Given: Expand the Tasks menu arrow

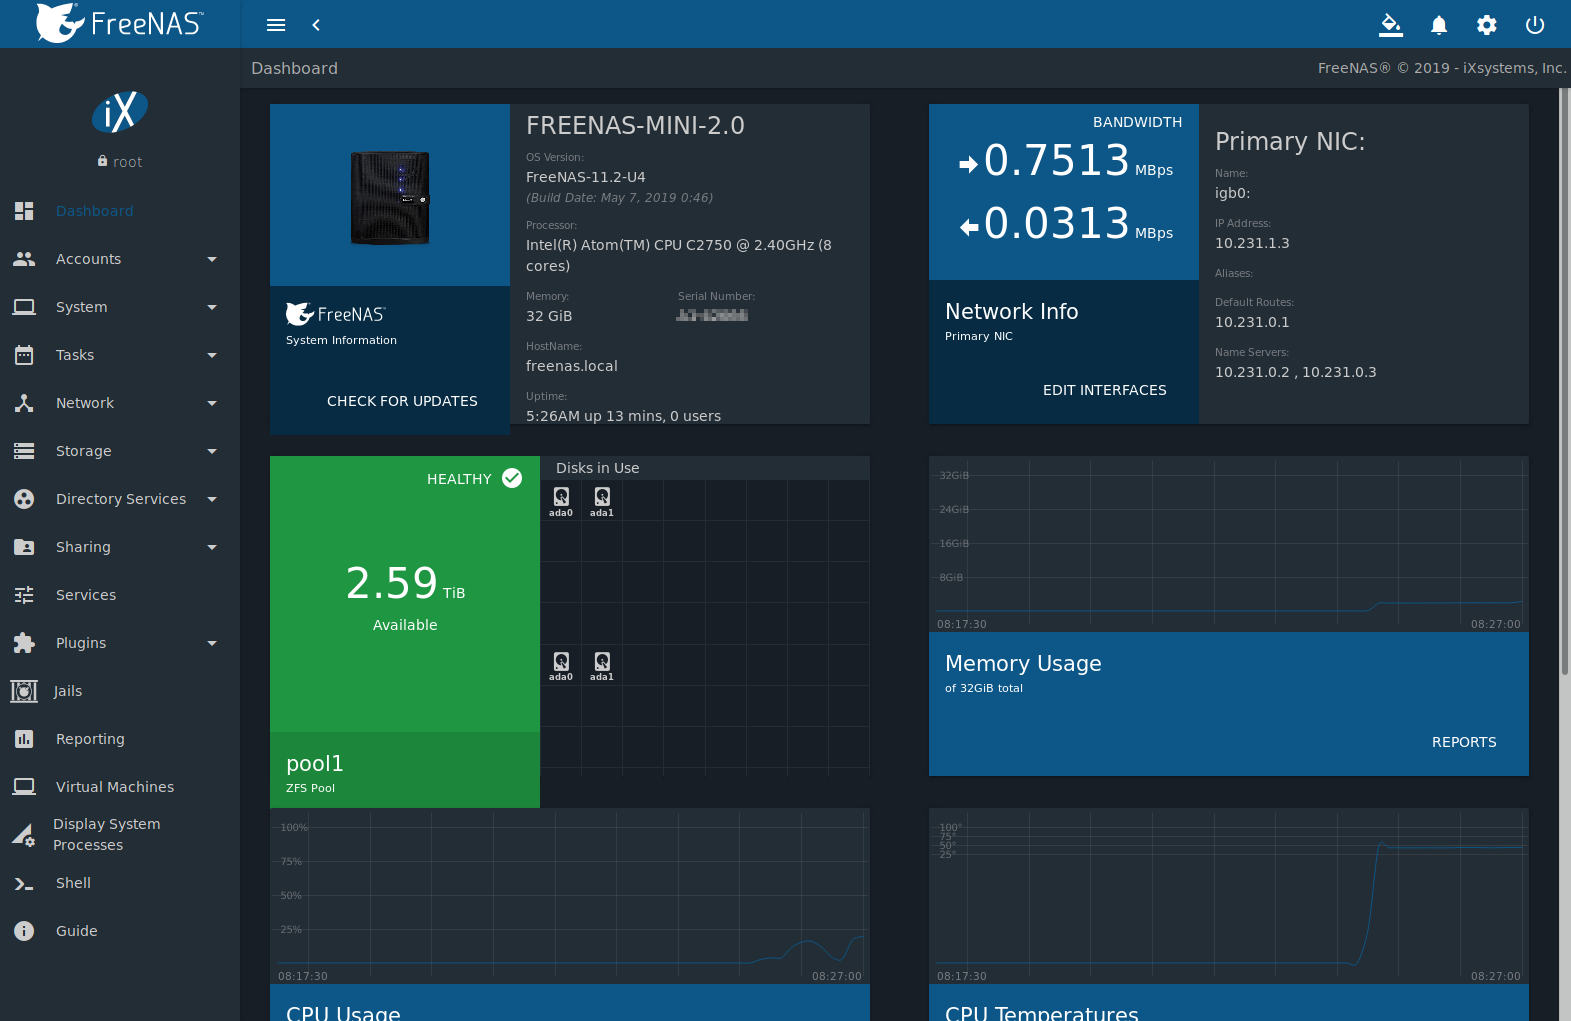Looking at the screenshot, I should click(212, 355).
